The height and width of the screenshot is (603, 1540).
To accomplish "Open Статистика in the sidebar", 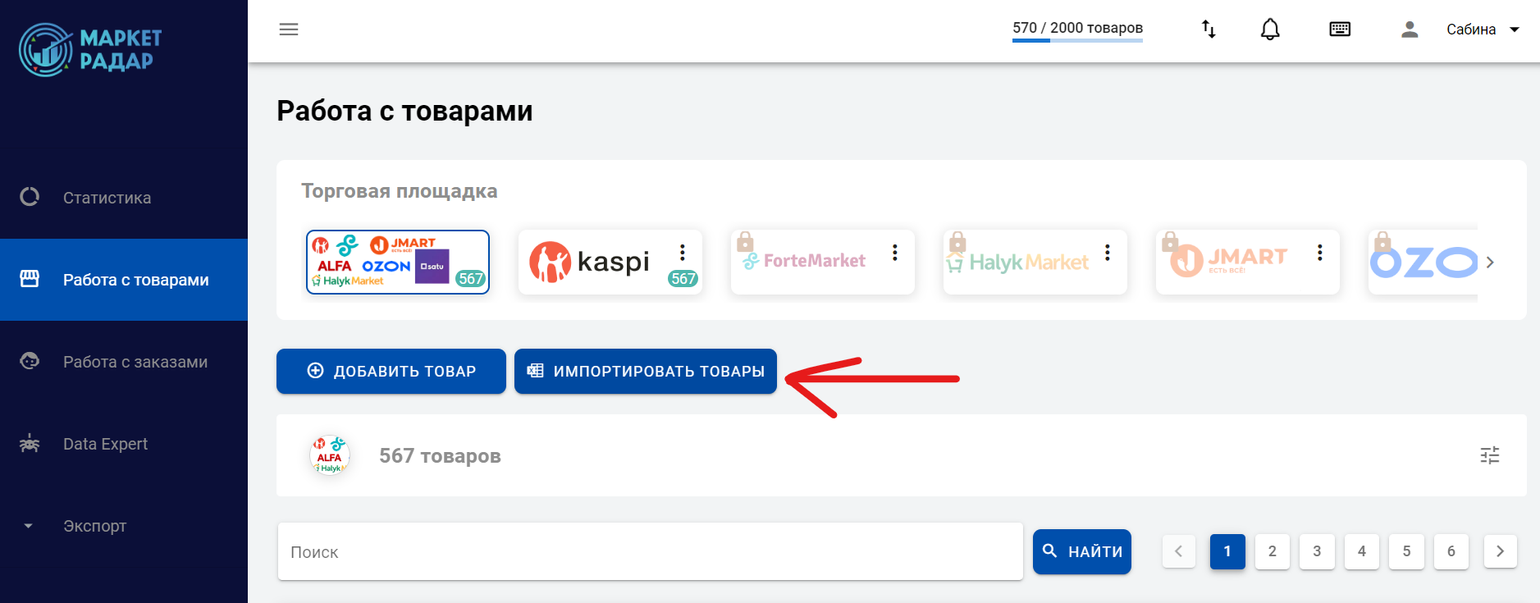I will (107, 198).
